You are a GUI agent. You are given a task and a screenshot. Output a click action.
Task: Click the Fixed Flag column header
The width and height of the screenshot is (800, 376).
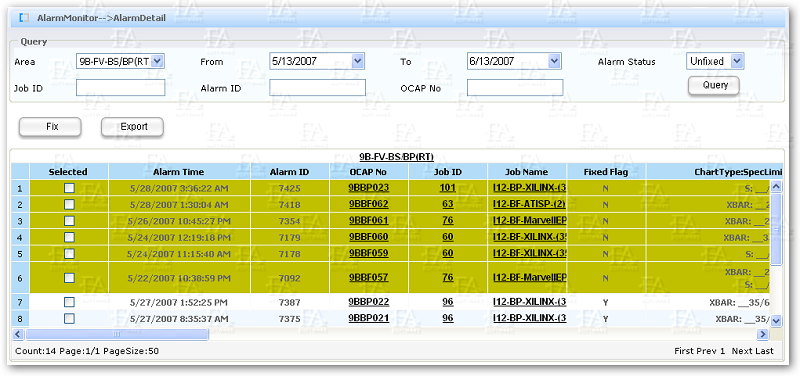coord(606,172)
